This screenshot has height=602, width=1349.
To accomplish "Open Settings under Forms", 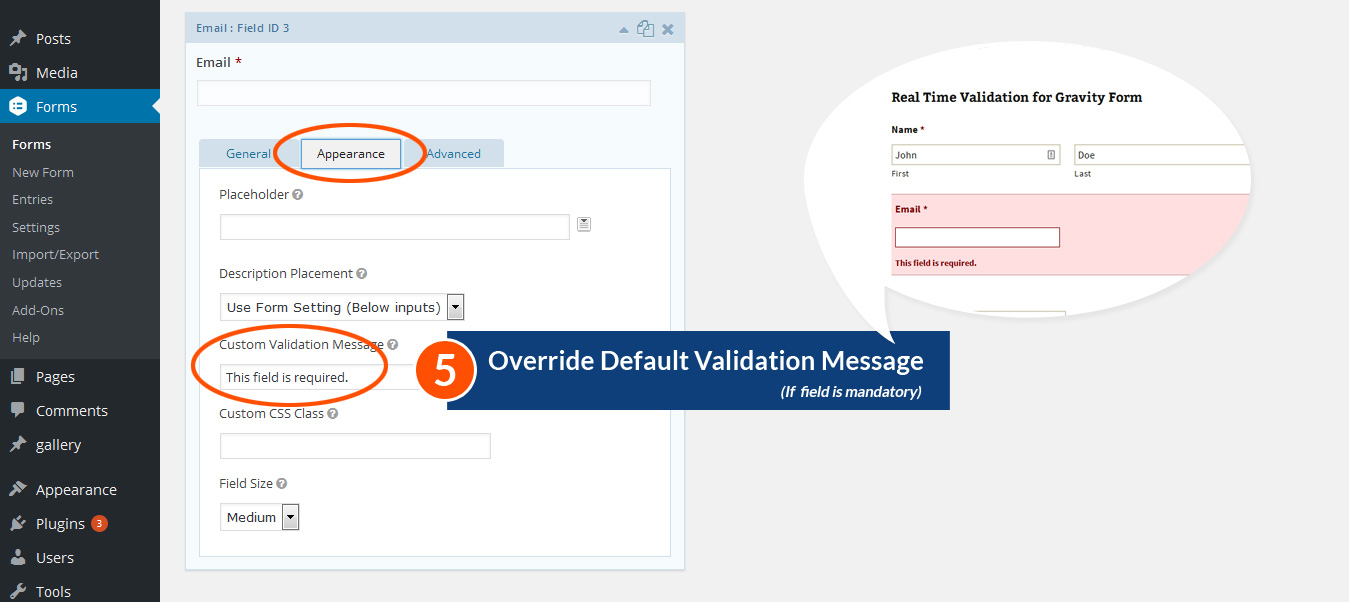I will pyautogui.click(x=36, y=228).
